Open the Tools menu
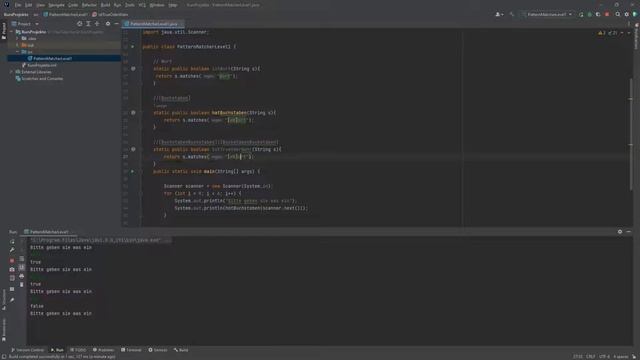Image resolution: width=640 pixels, height=360 pixels. (x=130, y=5)
